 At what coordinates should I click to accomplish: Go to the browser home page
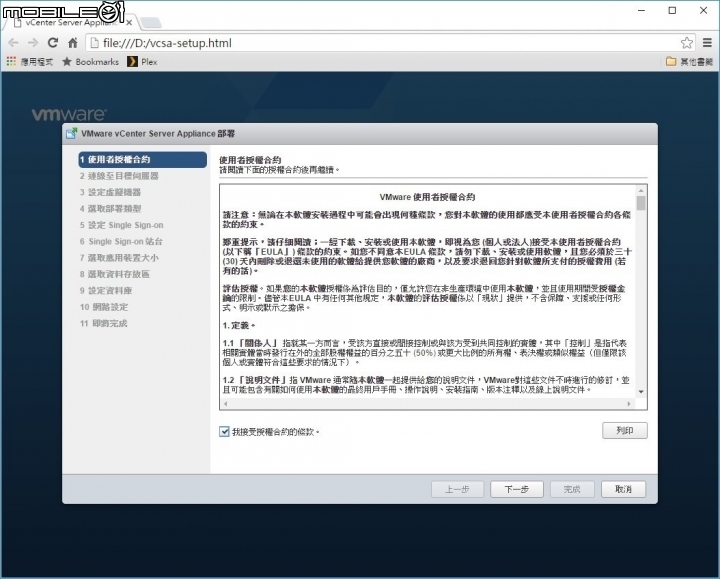(73, 43)
